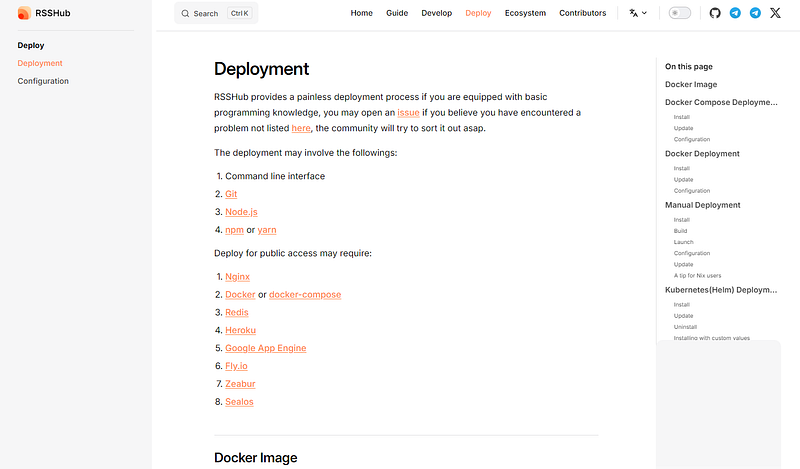Jump to Docker Image in page outline
The width and height of the screenshot is (800, 469).
coord(691,85)
